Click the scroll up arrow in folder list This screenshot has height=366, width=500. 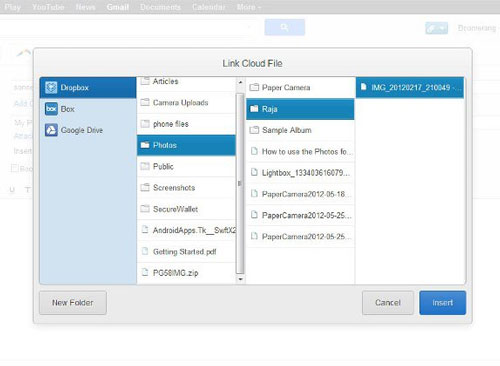click(240, 82)
